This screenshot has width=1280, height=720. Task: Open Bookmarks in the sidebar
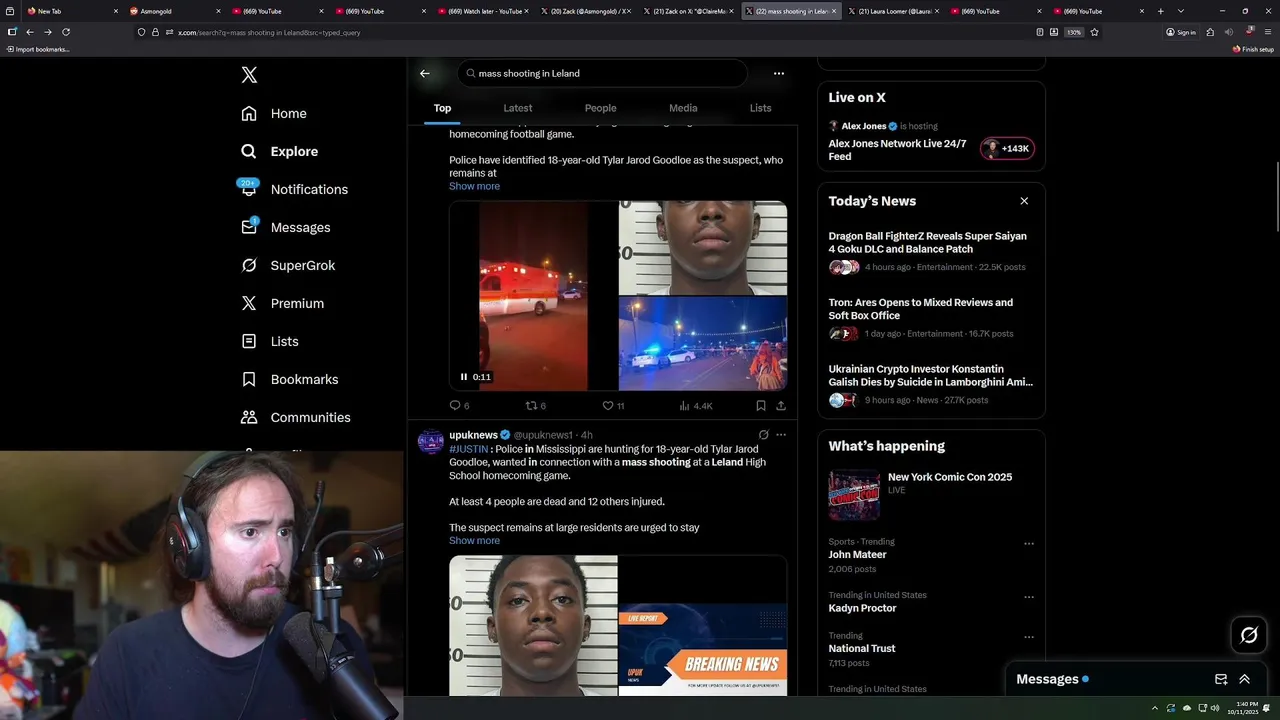289,380
